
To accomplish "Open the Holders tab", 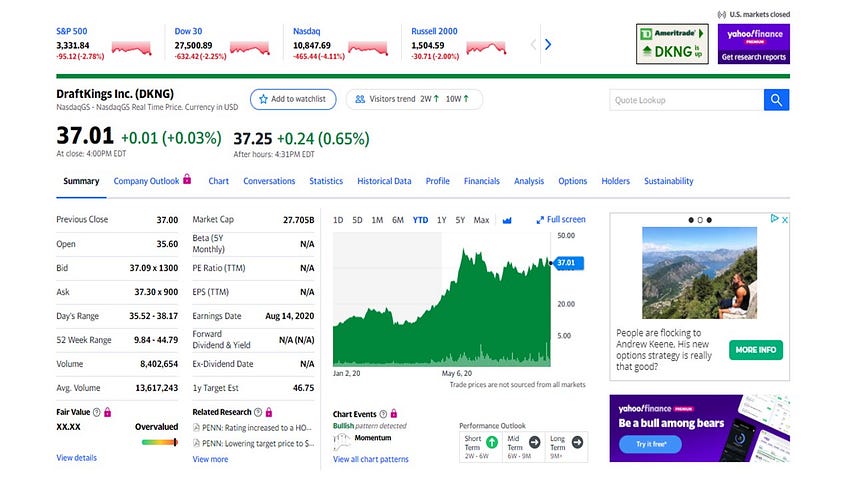I will [615, 181].
